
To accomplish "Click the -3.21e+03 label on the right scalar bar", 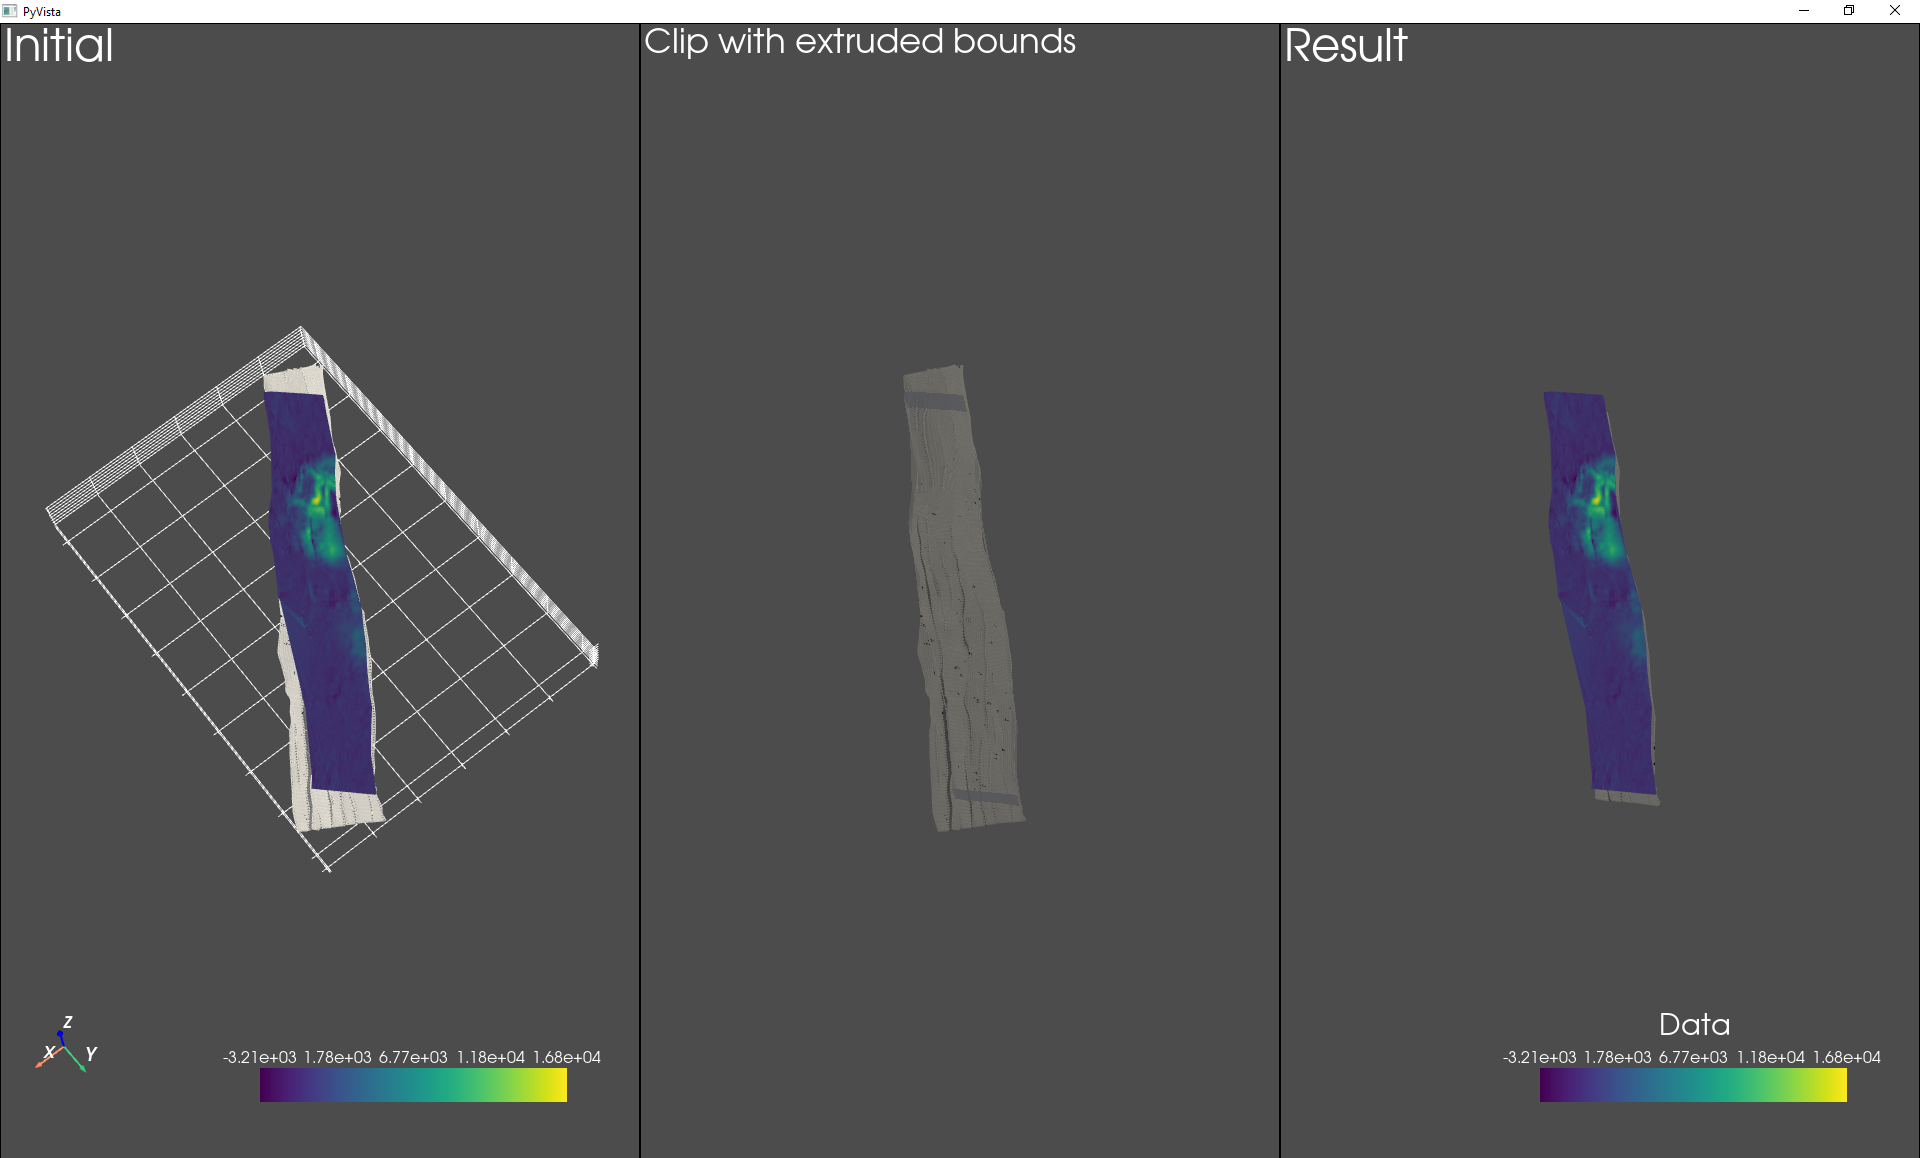I will 1540,1055.
